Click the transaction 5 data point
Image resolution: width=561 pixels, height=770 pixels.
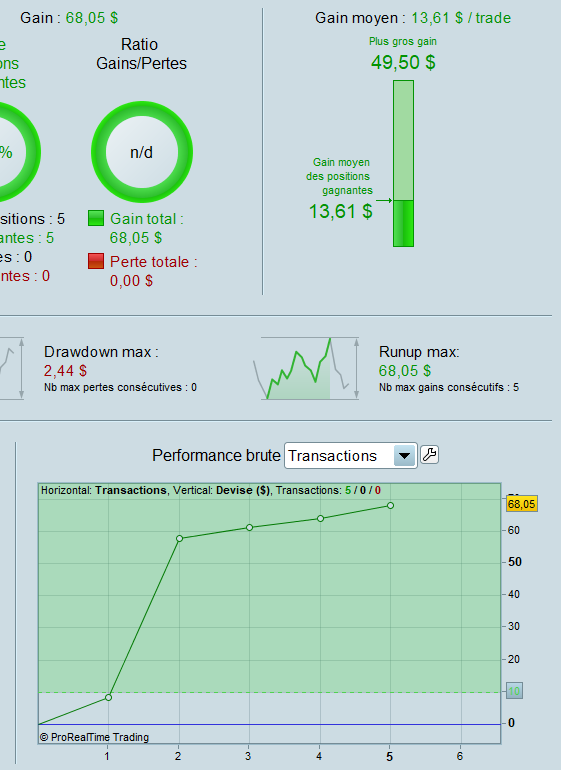point(391,506)
